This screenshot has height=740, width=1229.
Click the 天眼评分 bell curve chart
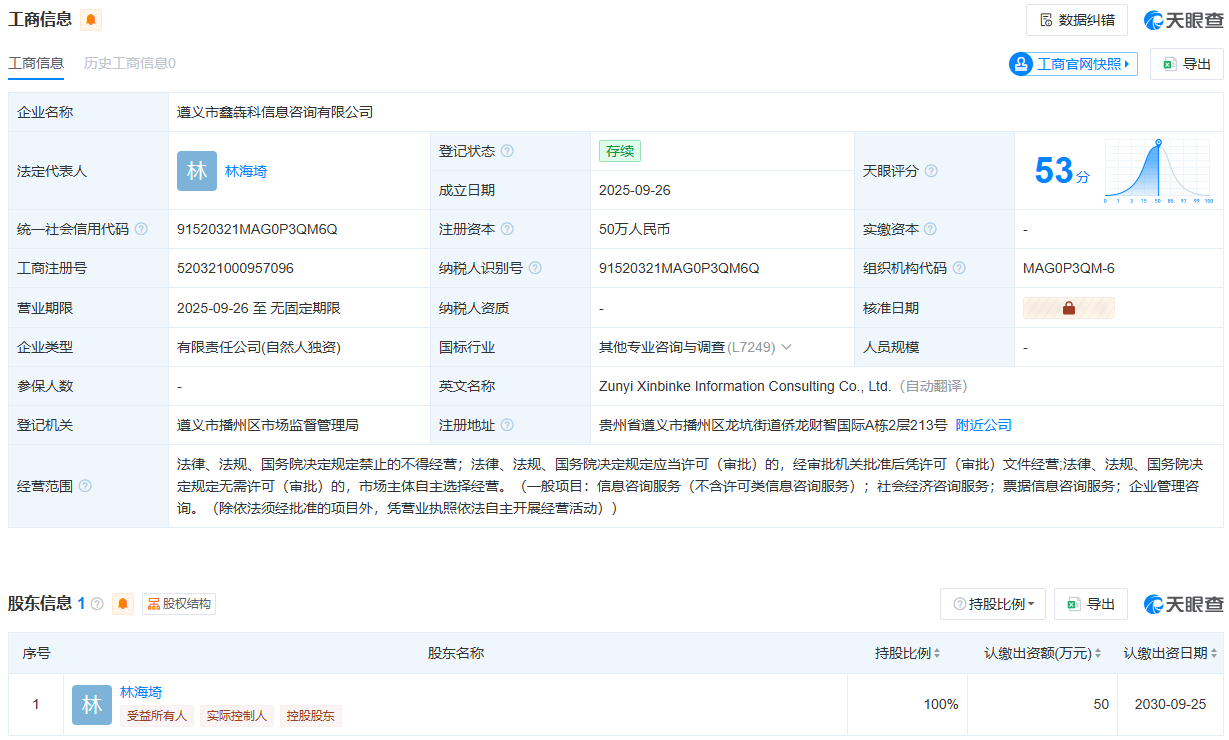tap(1157, 171)
